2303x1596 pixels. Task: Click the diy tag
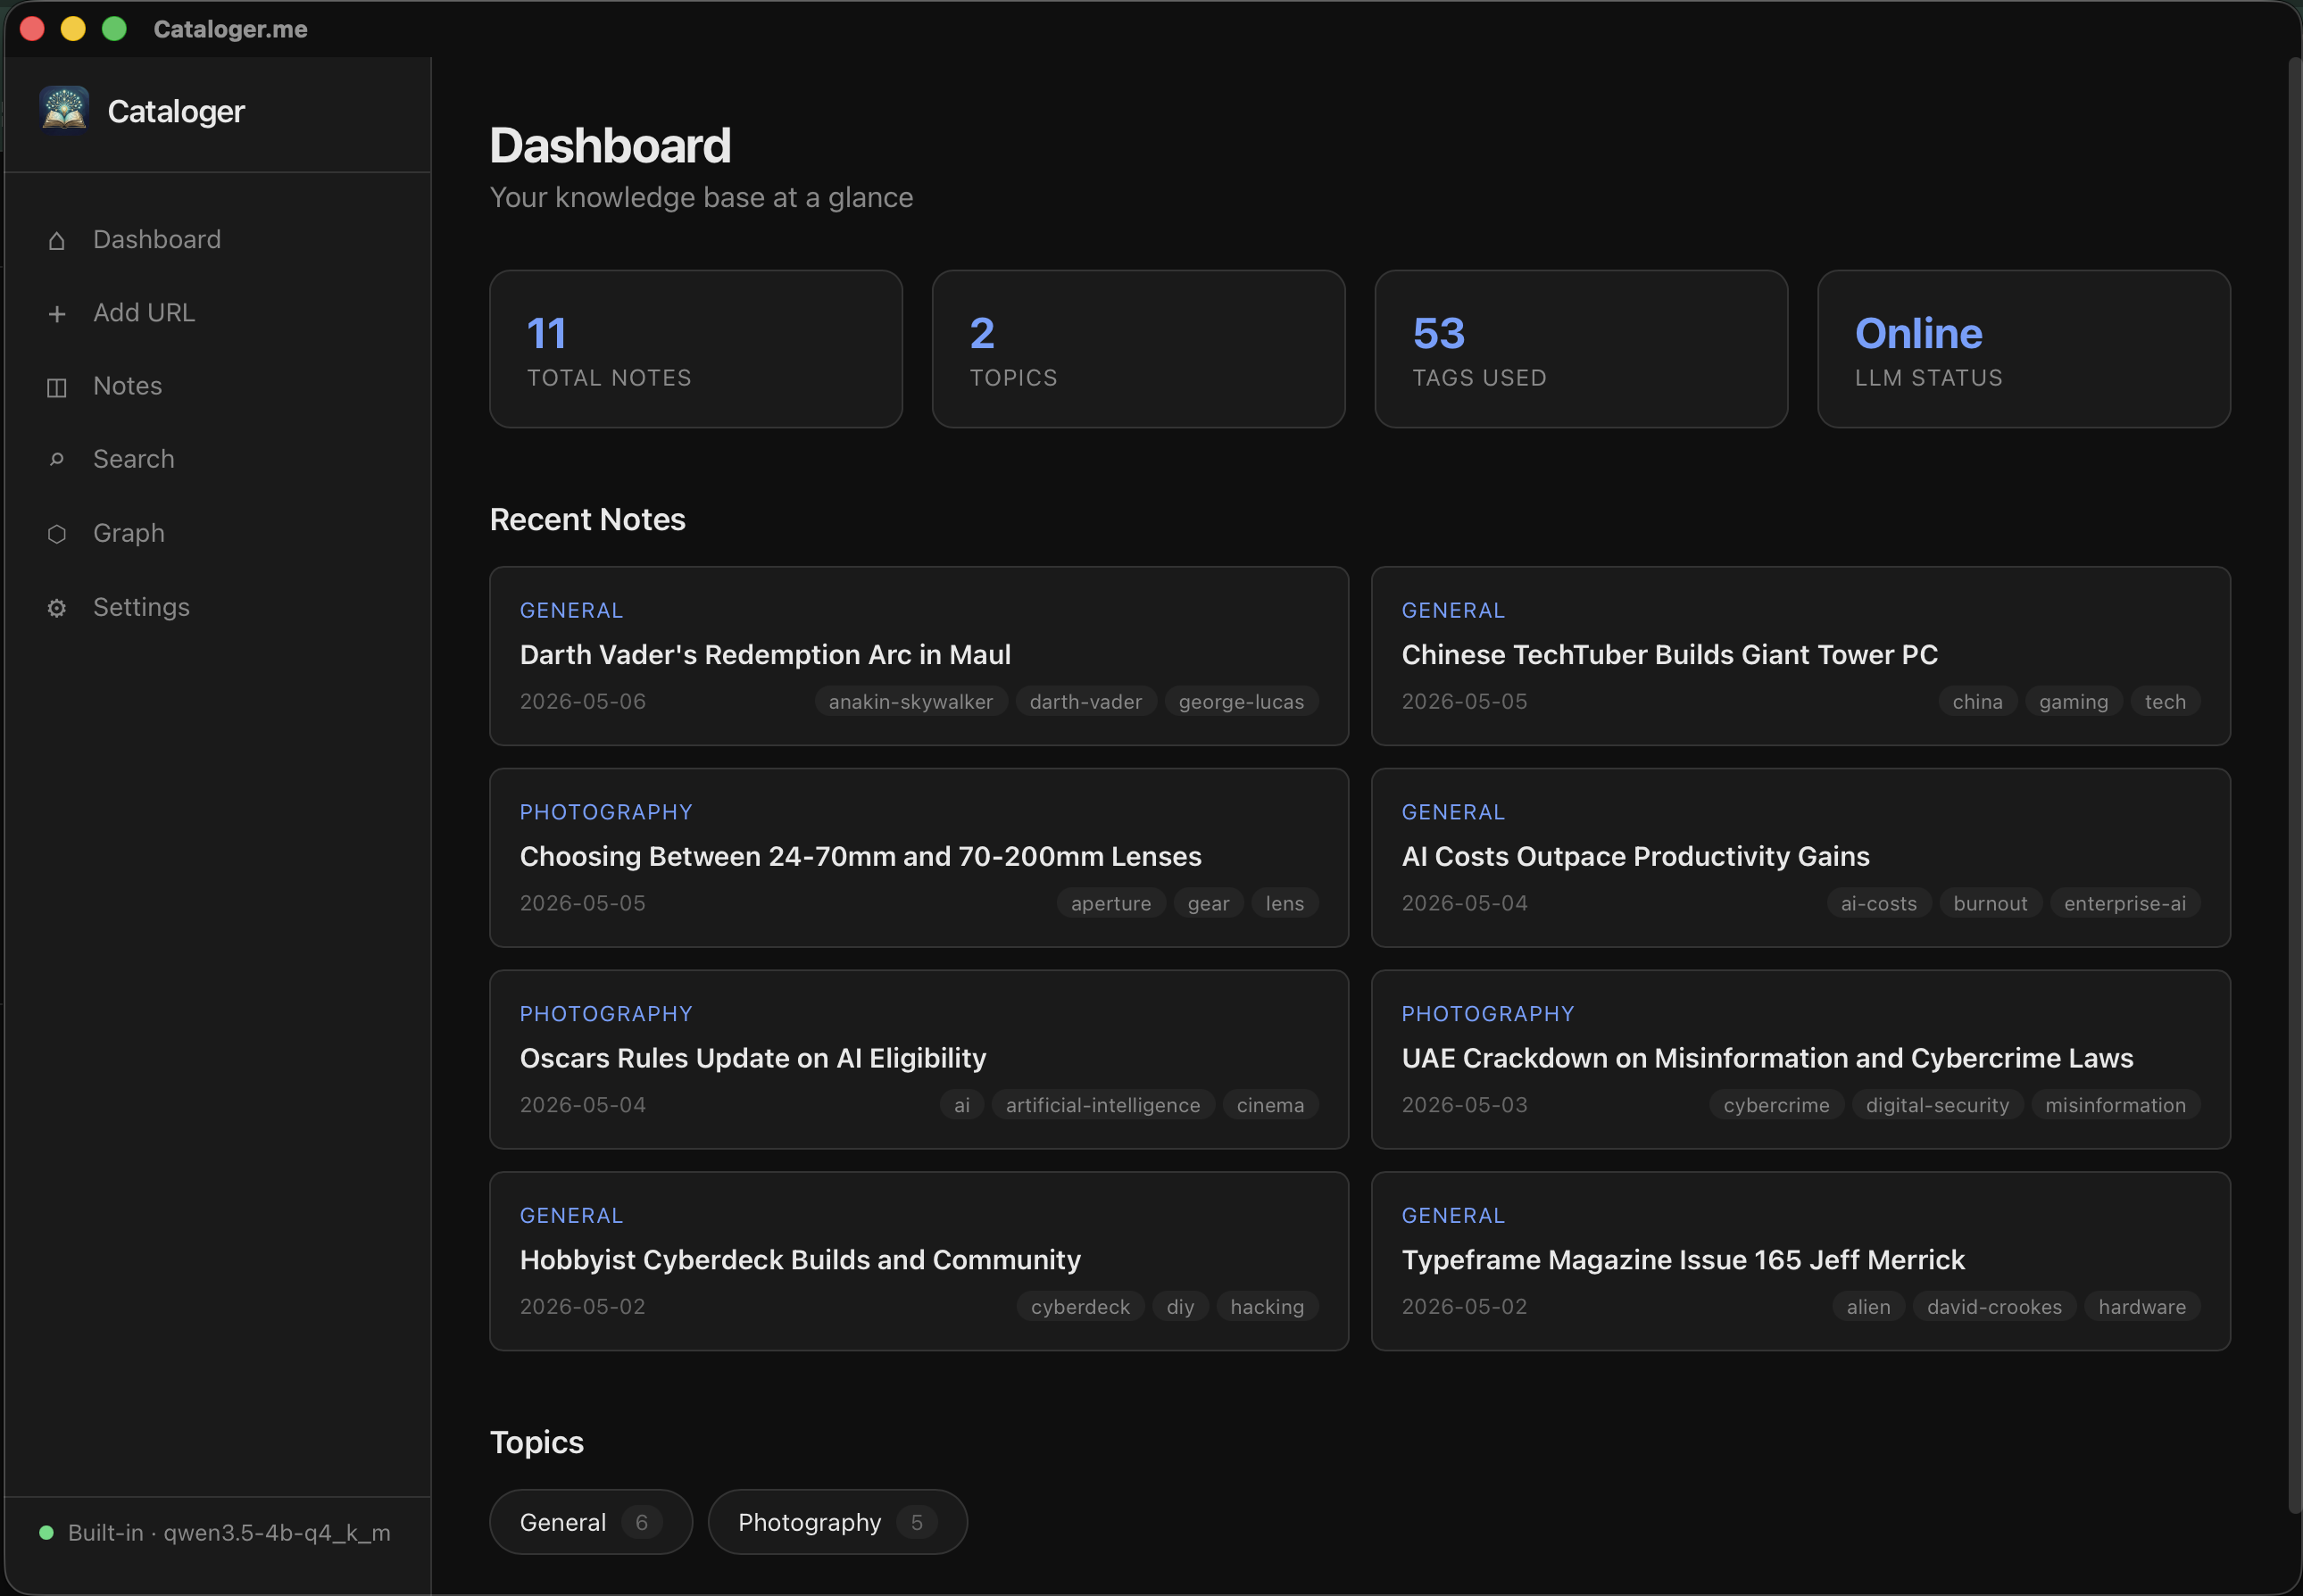click(x=1180, y=1307)
